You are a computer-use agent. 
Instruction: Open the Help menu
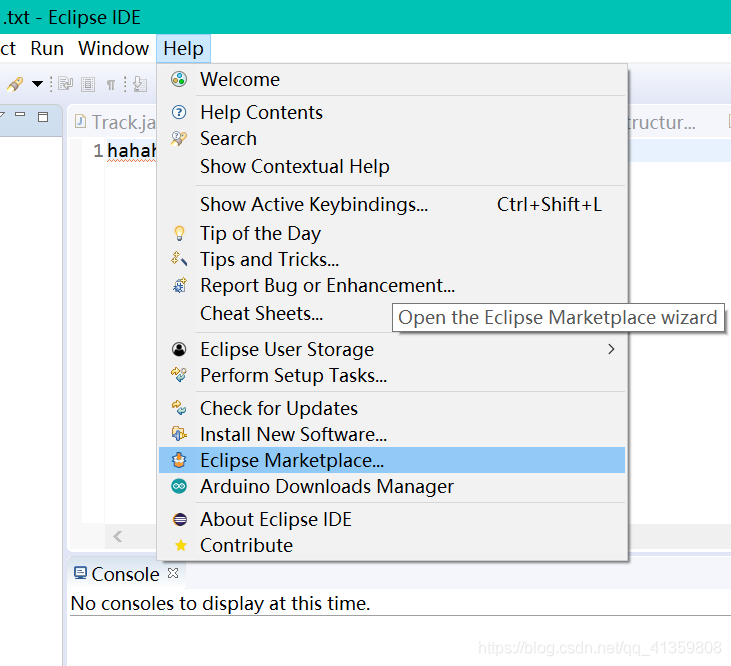184,48
